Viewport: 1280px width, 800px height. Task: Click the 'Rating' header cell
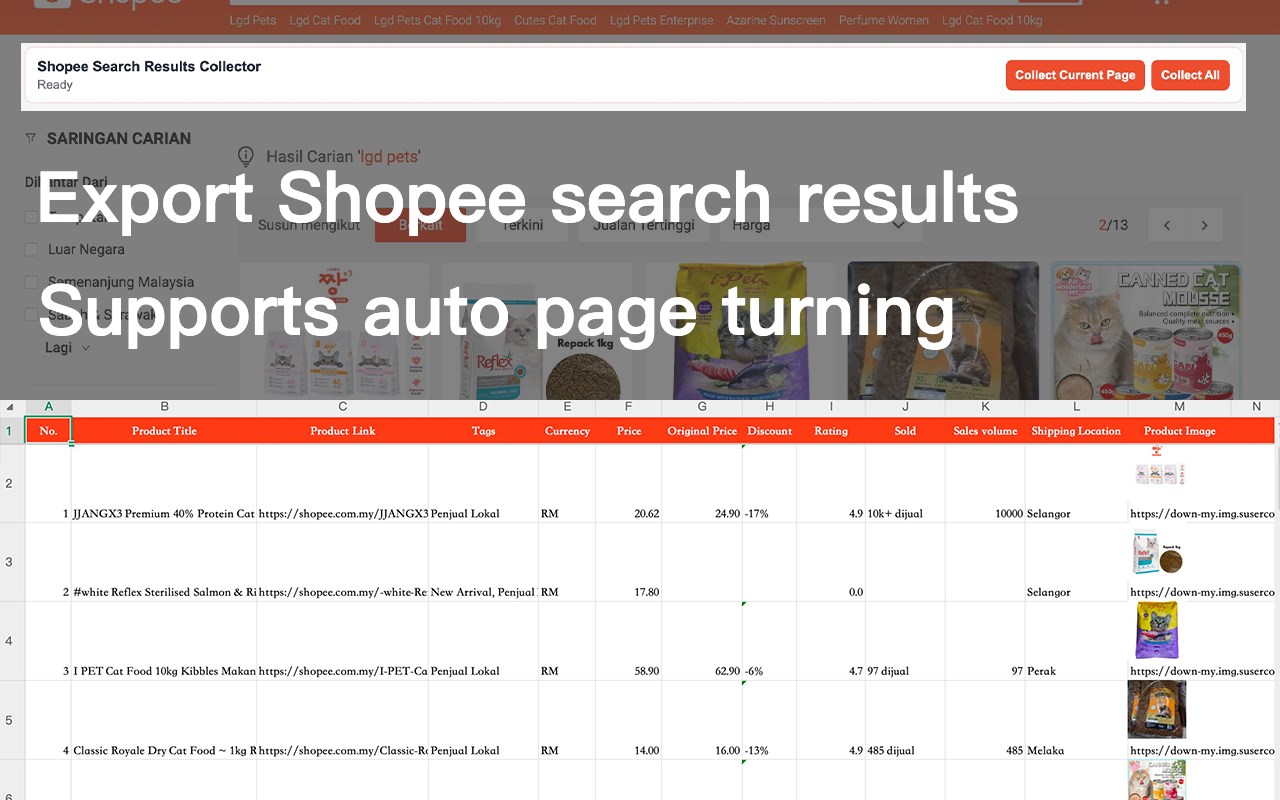coord(831,431)
